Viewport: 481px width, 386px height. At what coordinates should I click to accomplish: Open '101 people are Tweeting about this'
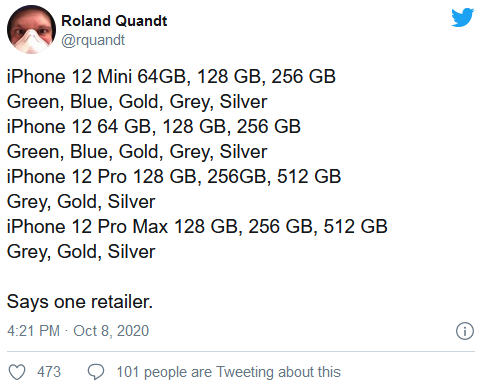[229, 372]
